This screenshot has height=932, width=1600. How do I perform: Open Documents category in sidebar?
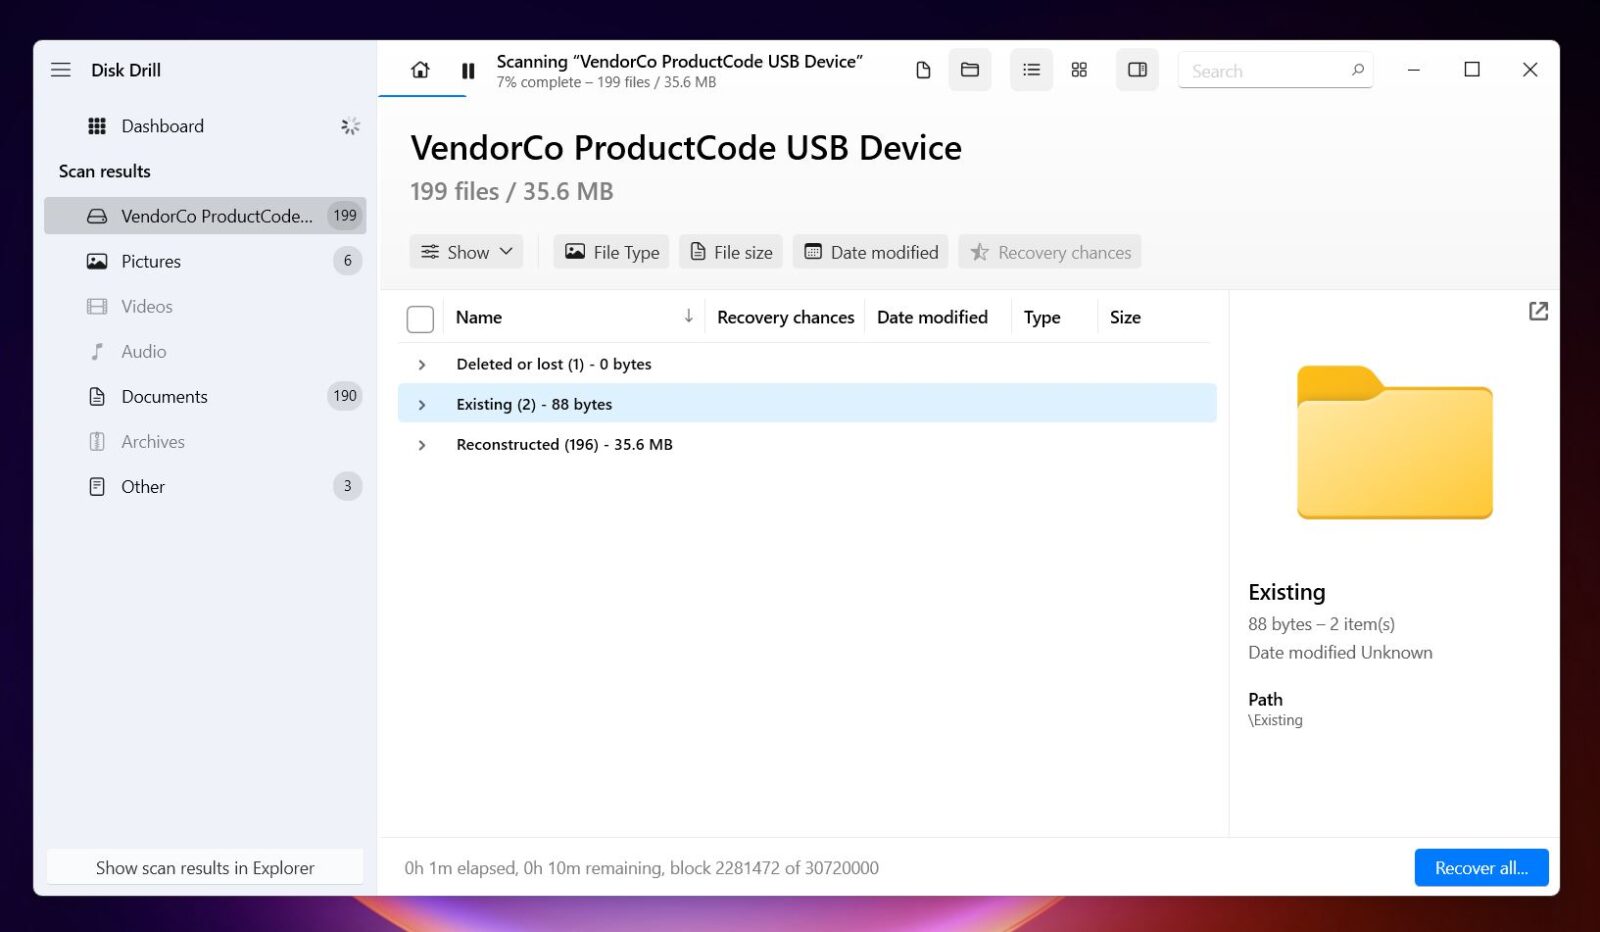coord(164,397)
